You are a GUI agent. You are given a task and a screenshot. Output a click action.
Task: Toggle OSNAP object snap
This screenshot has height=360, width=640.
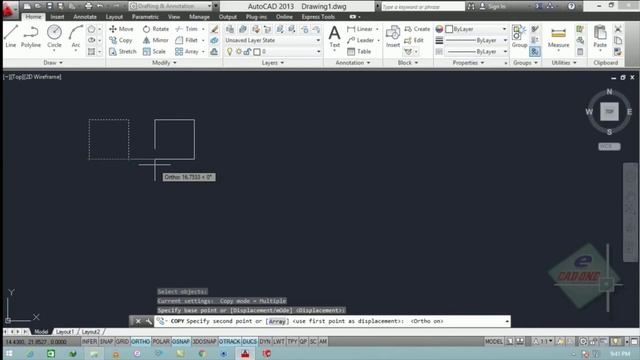coord(181,342)
